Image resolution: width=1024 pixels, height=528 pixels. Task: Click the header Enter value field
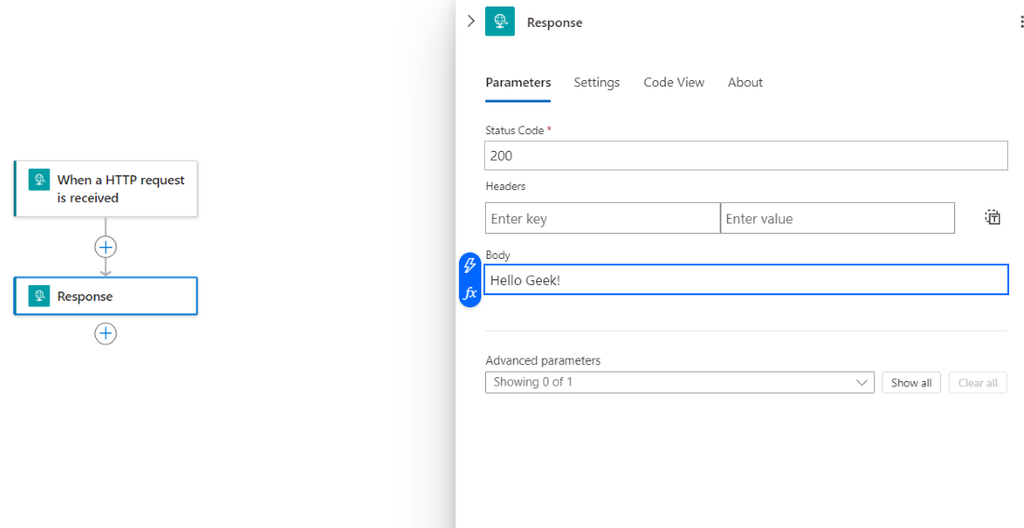(837, 218)
